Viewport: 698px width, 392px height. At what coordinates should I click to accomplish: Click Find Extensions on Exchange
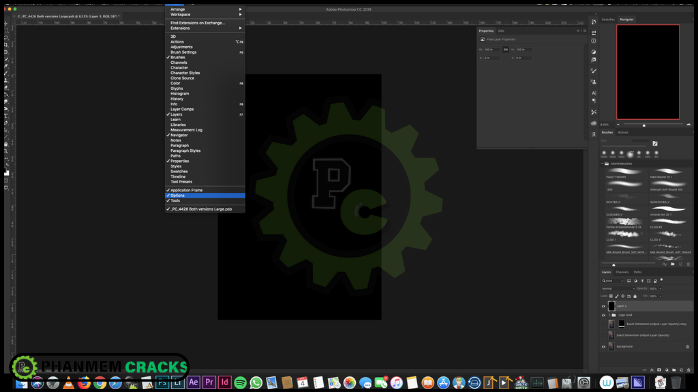pyautogui.click(x=205, y=23)
